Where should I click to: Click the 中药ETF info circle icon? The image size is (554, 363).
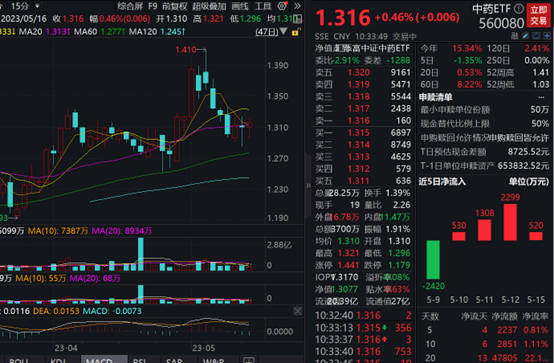[519, 8]
